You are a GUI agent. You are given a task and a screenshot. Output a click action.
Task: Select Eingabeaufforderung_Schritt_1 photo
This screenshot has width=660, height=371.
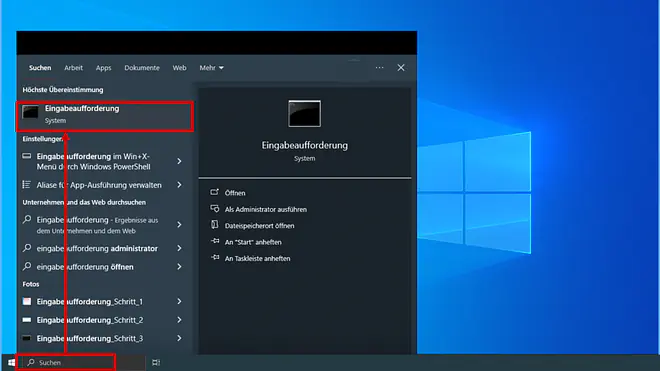(x=90, y=302)
